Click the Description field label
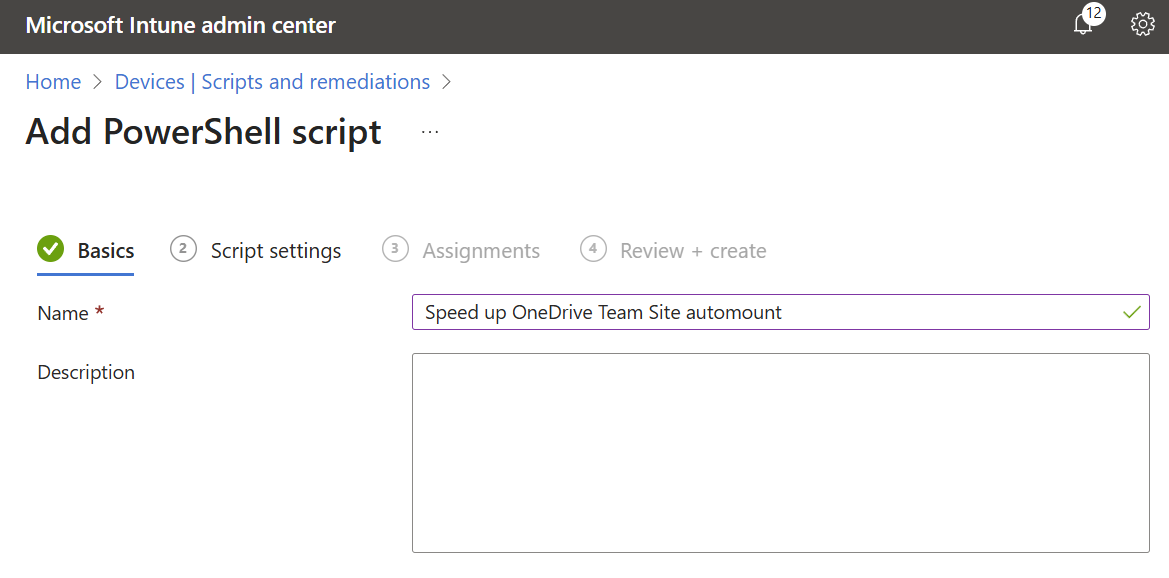 click(x=86, y=372)
